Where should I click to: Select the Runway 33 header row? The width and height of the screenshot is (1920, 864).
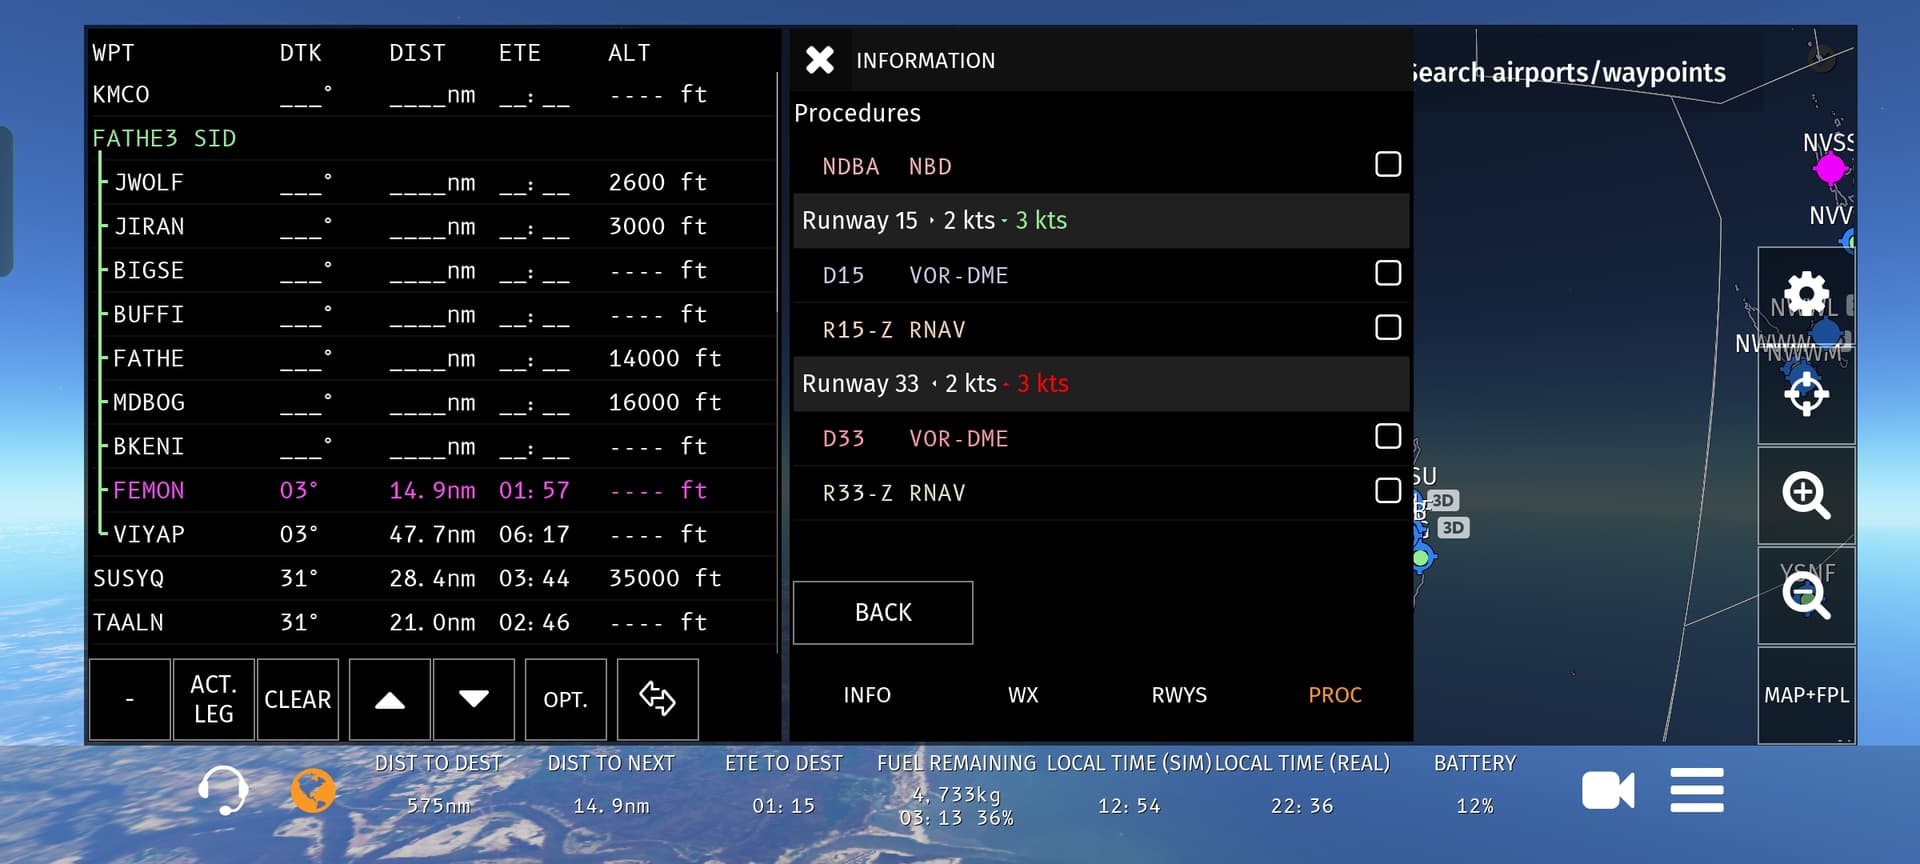click(1101, 383)
